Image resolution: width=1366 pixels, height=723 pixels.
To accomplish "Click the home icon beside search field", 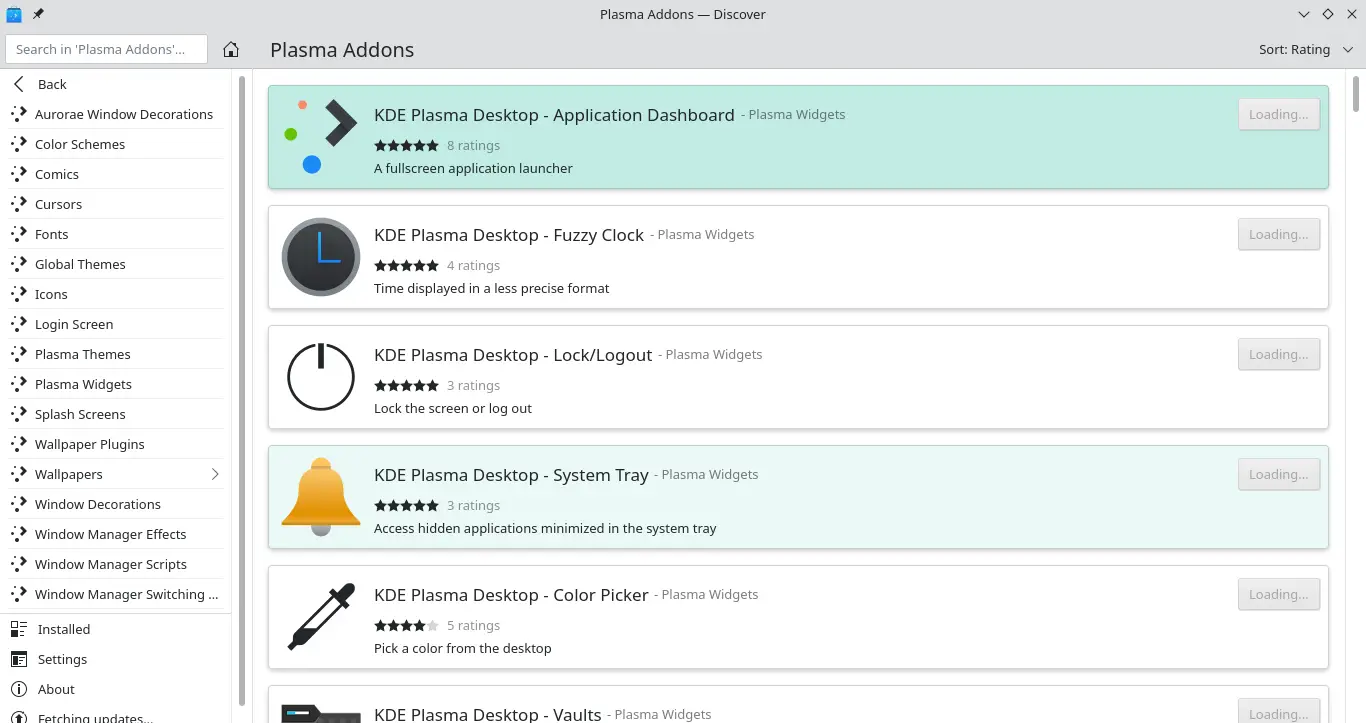I will click(x=231, y=49).
